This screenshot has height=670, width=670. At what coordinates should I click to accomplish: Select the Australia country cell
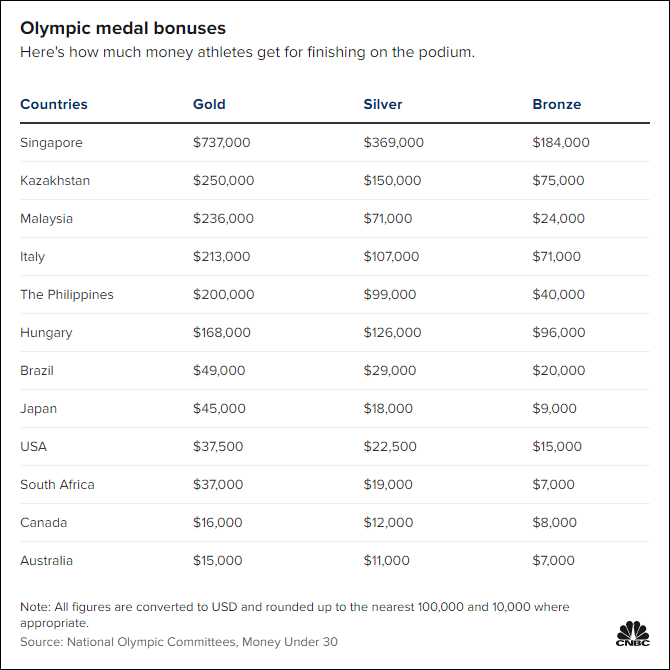coord(47,561)
